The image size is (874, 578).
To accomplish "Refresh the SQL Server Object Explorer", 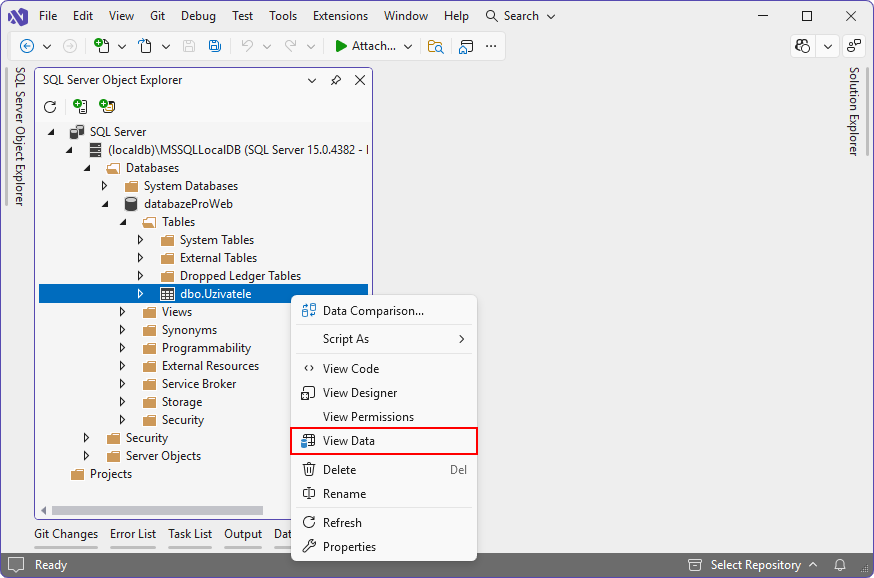I will point(49,106).
